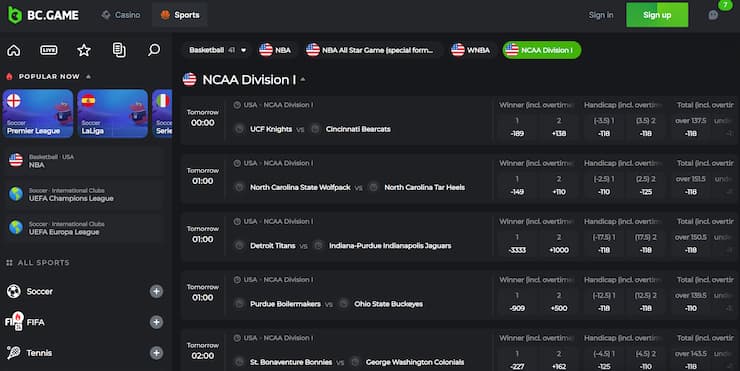Bet NC State Wolfpack winner at -149

(517, 186)
